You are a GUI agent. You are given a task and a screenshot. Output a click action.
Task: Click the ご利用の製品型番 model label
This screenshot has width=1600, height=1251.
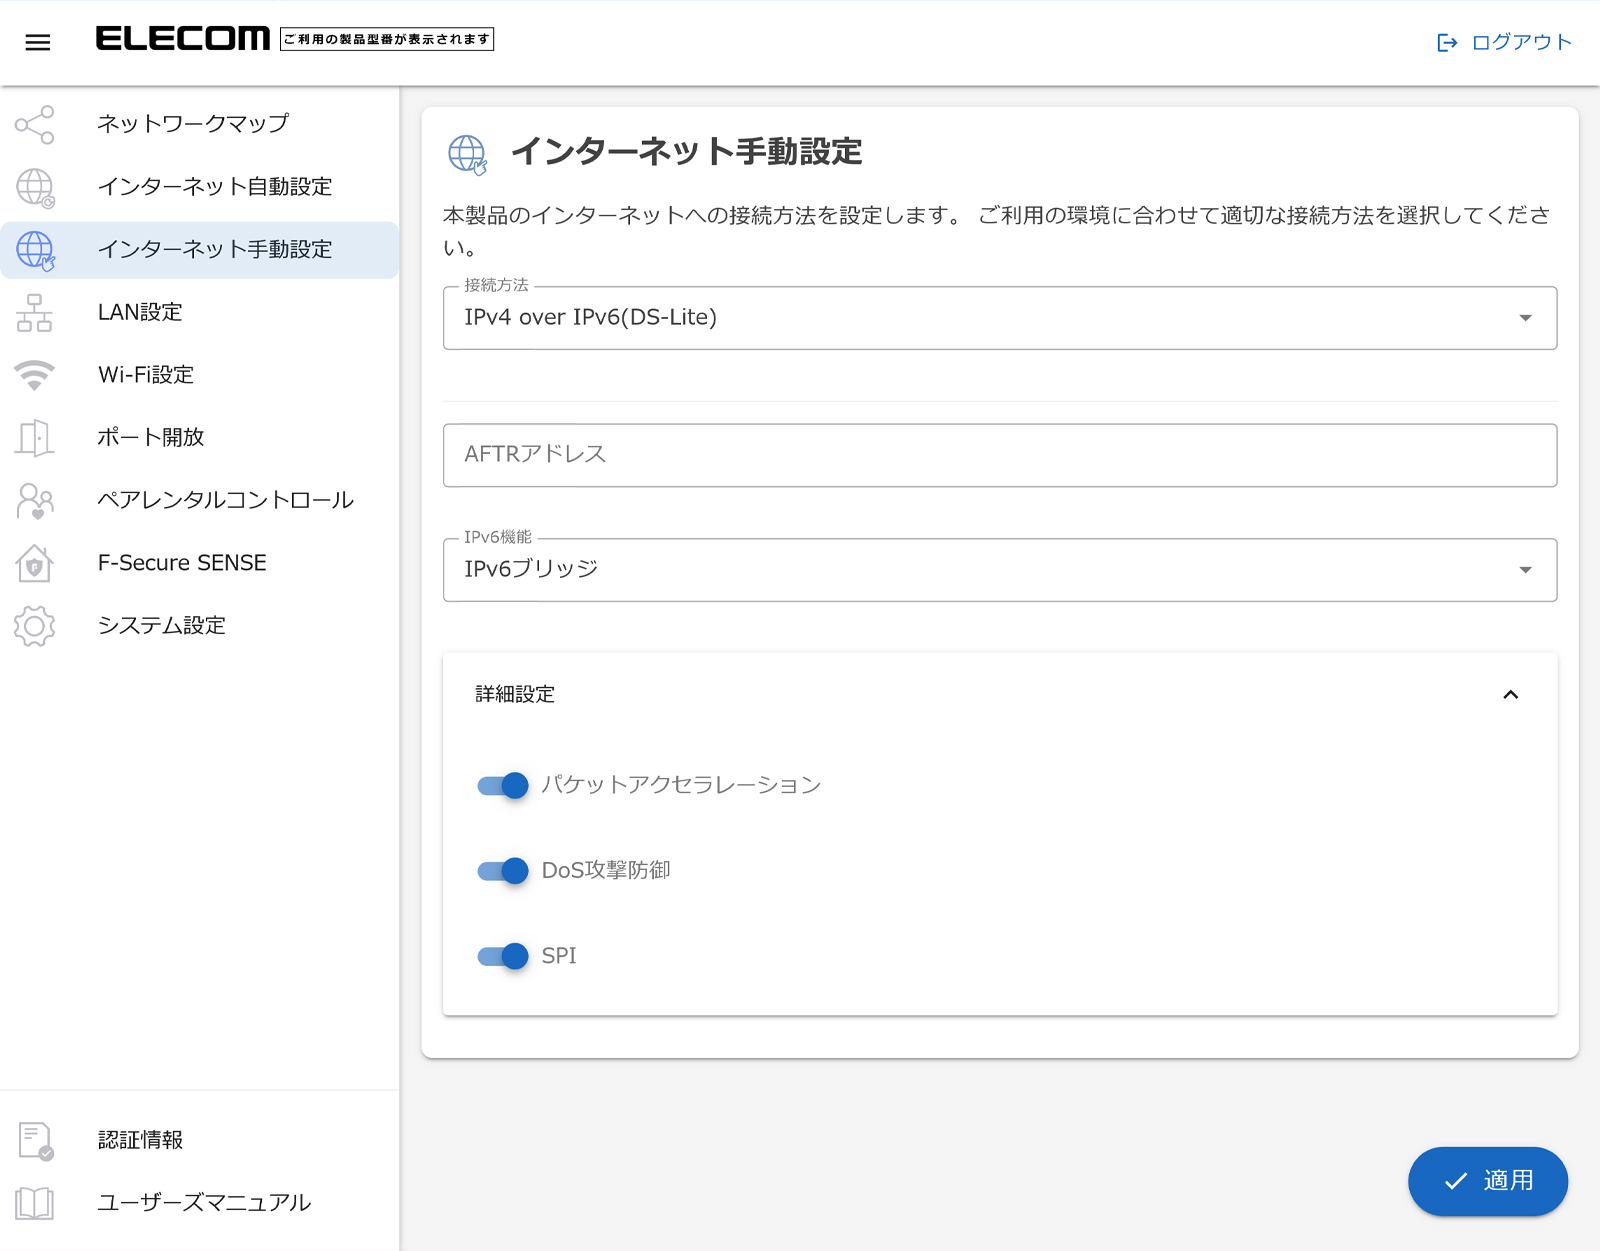387,39
